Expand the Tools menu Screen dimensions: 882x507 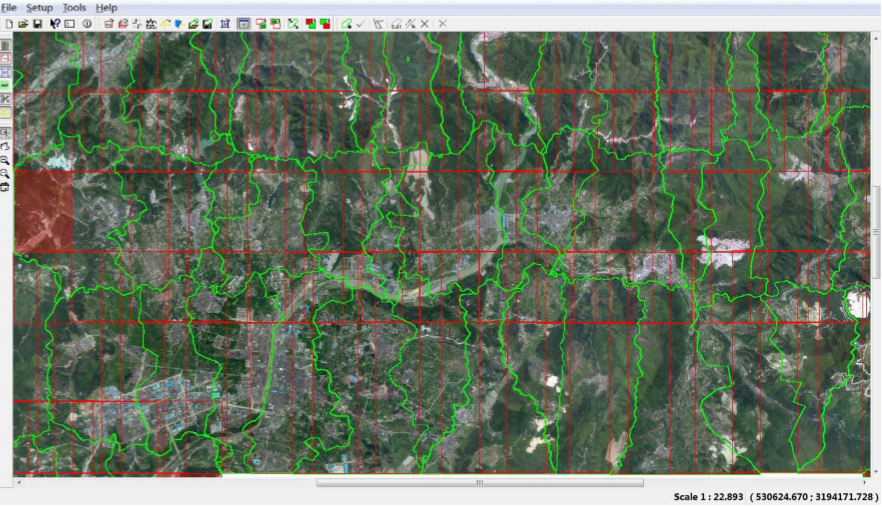[x=74, y=7]
